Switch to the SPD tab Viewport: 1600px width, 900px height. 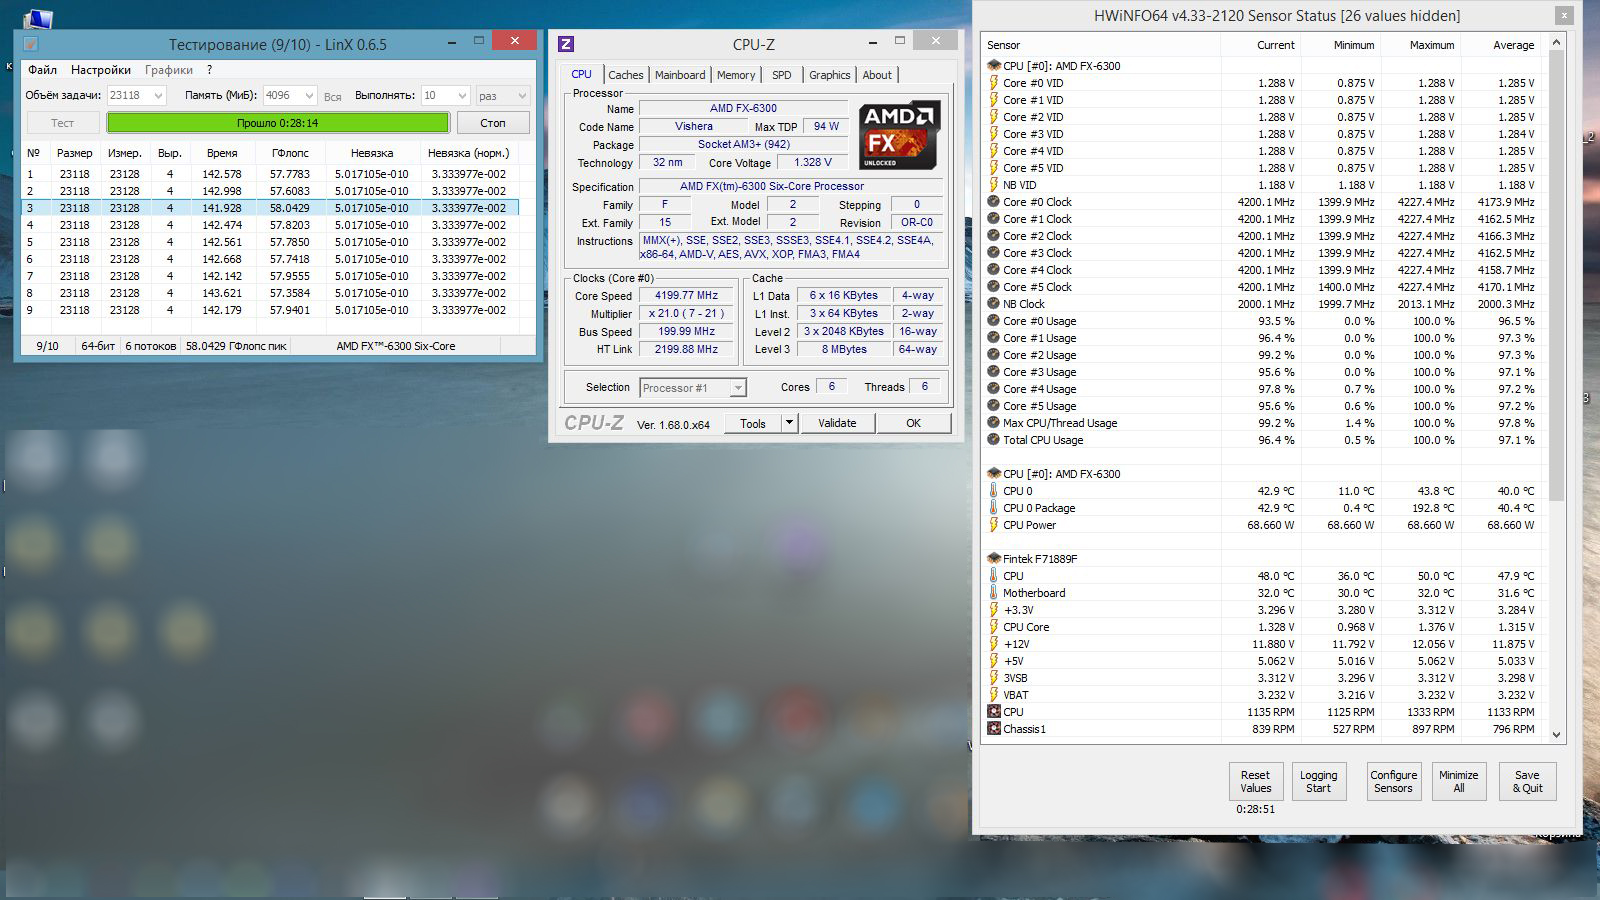(782, 75)
